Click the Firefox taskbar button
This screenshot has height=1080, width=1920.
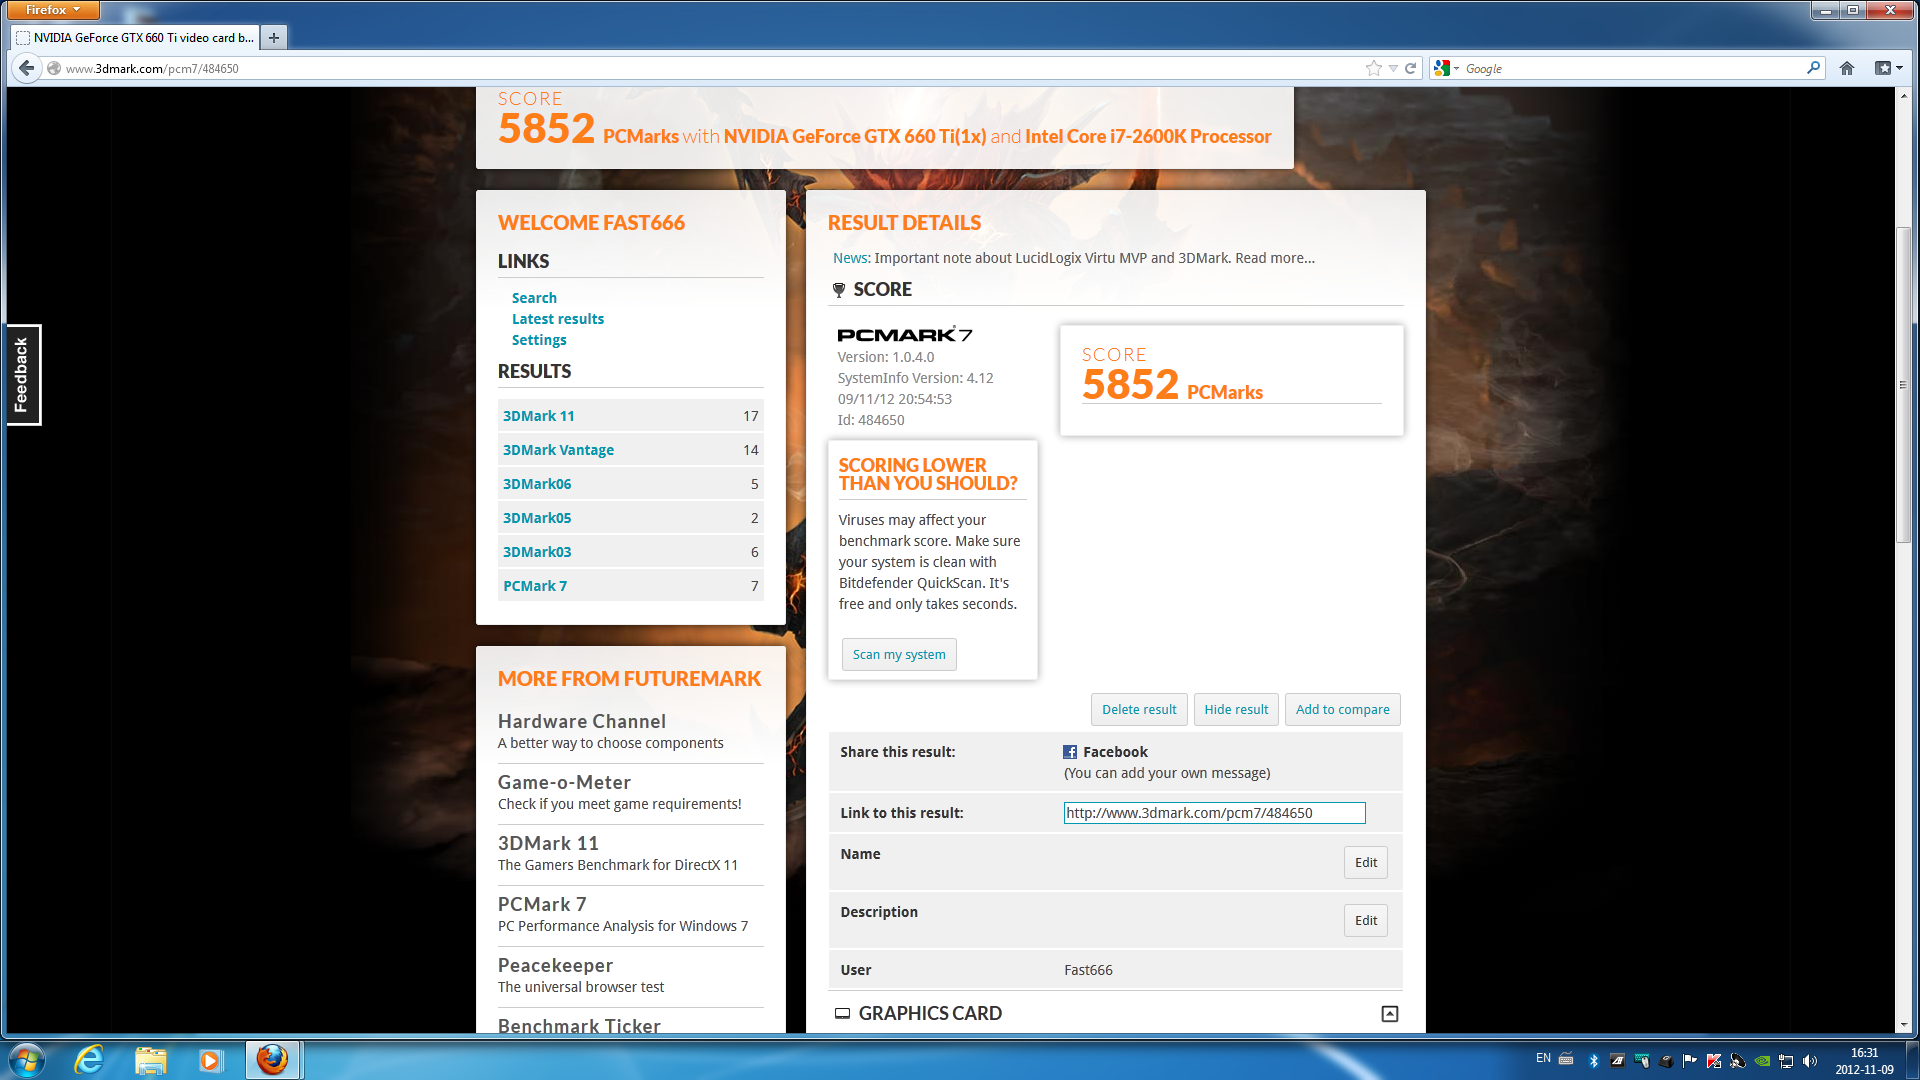(272, 1060)
